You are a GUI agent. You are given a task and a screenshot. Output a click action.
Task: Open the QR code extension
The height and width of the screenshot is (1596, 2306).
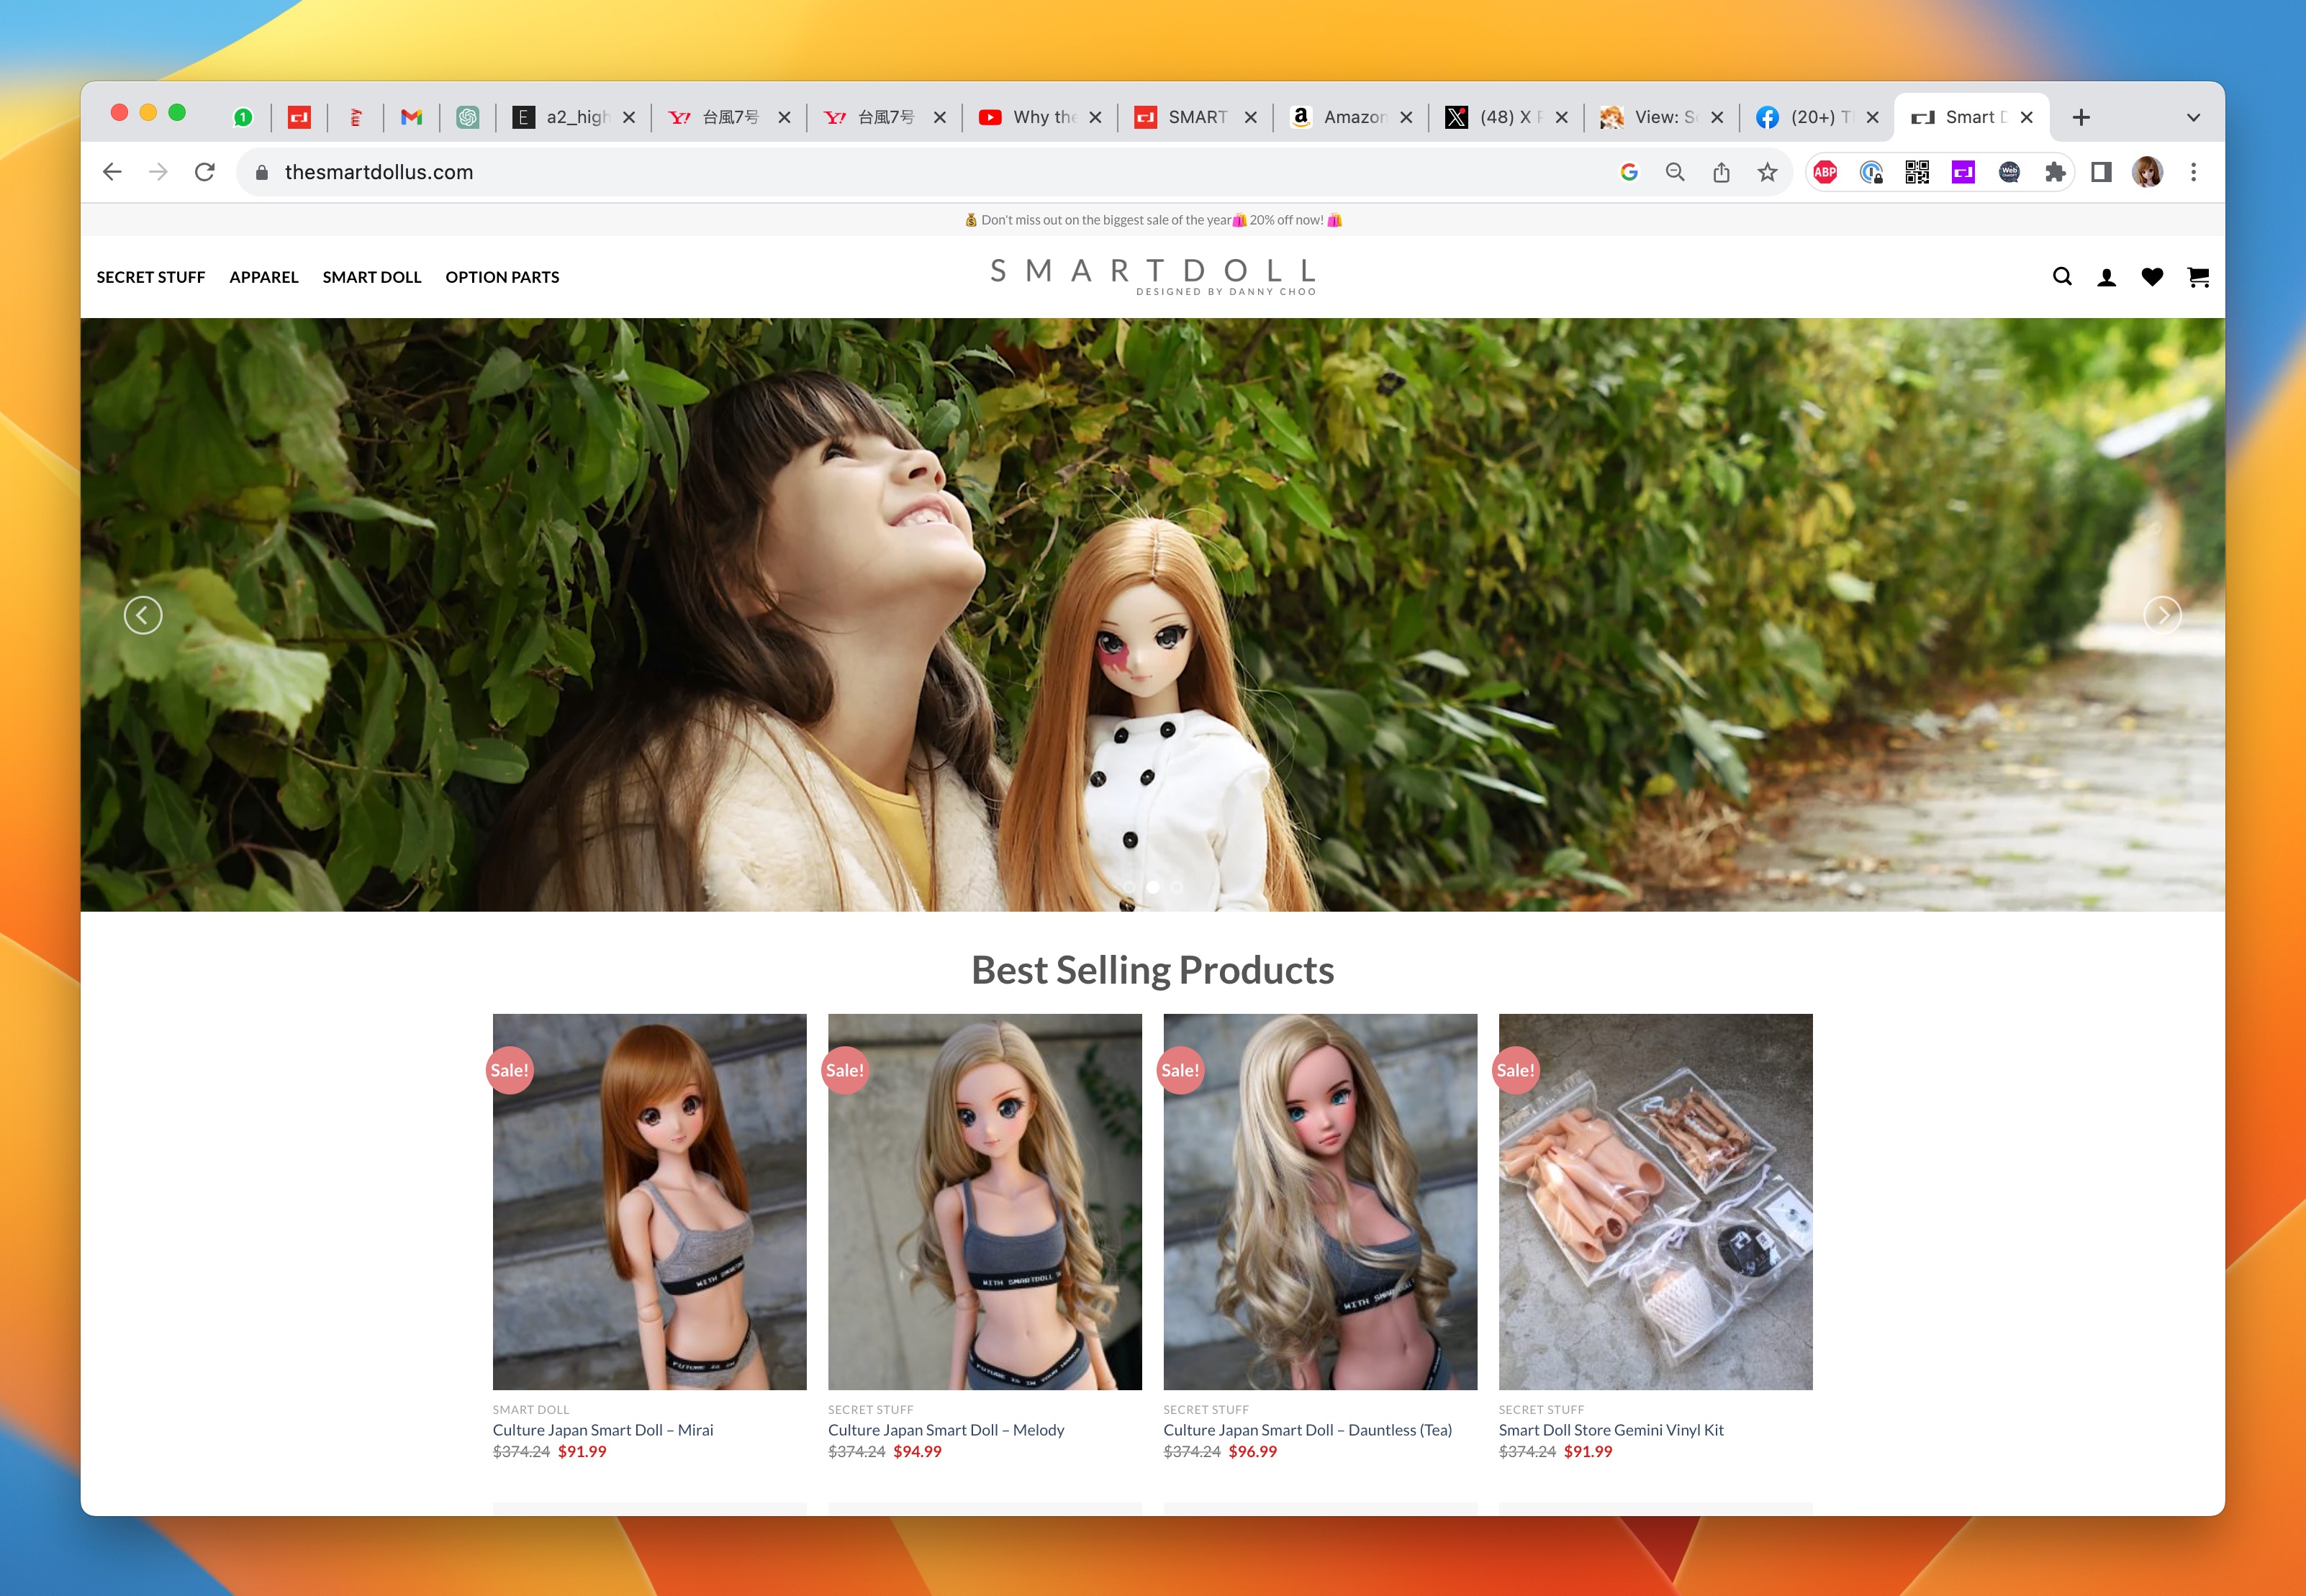click(1917, 172)
